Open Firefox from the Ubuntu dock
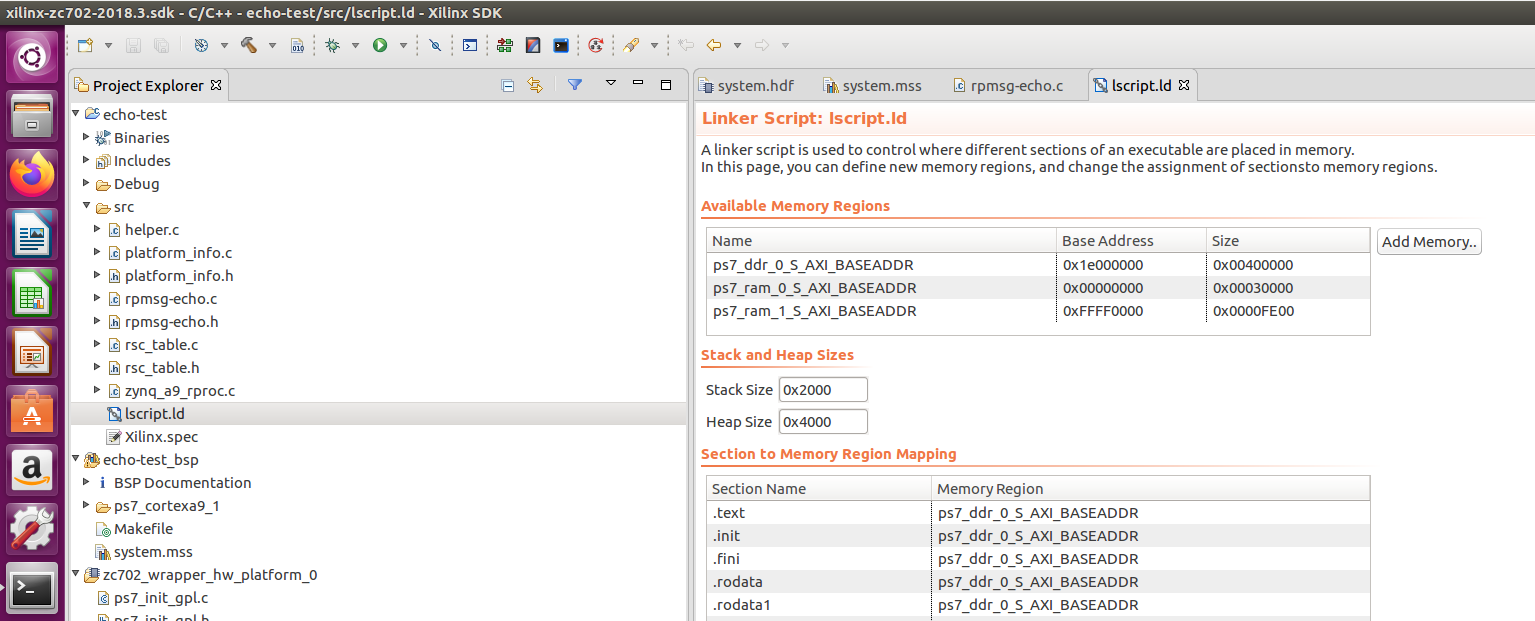Viewport: 1535px width, 621px height. tap(32, 174)
